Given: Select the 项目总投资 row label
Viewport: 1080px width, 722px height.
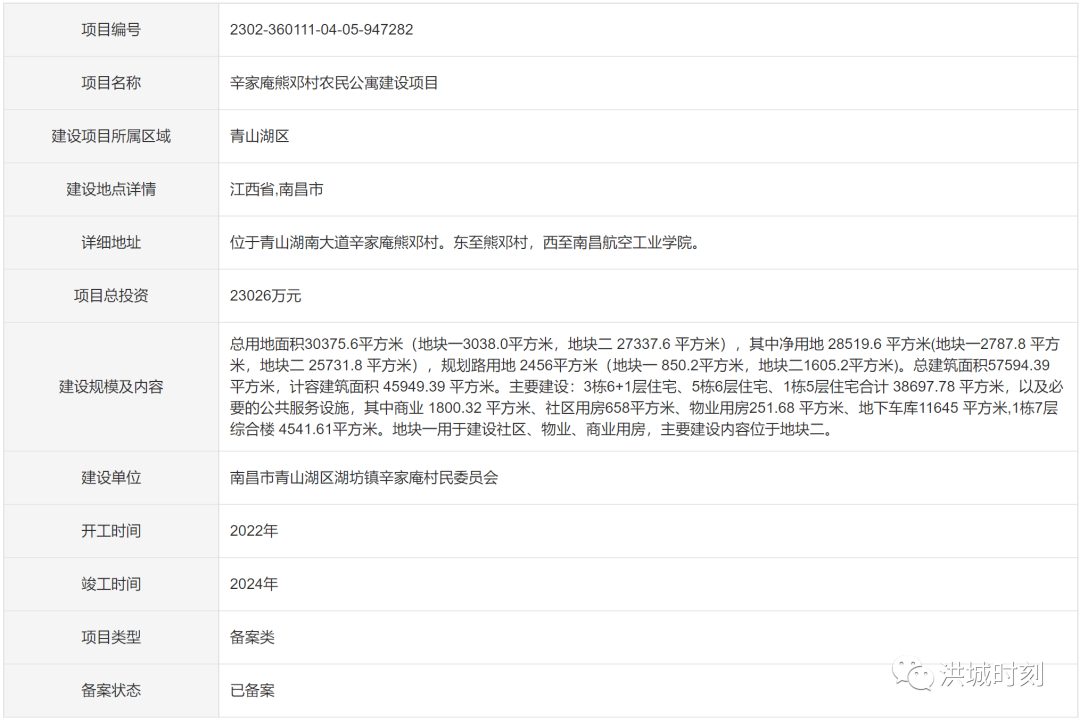Looking at the screenshot, I should pyautogui.click(x=110, y=295).
